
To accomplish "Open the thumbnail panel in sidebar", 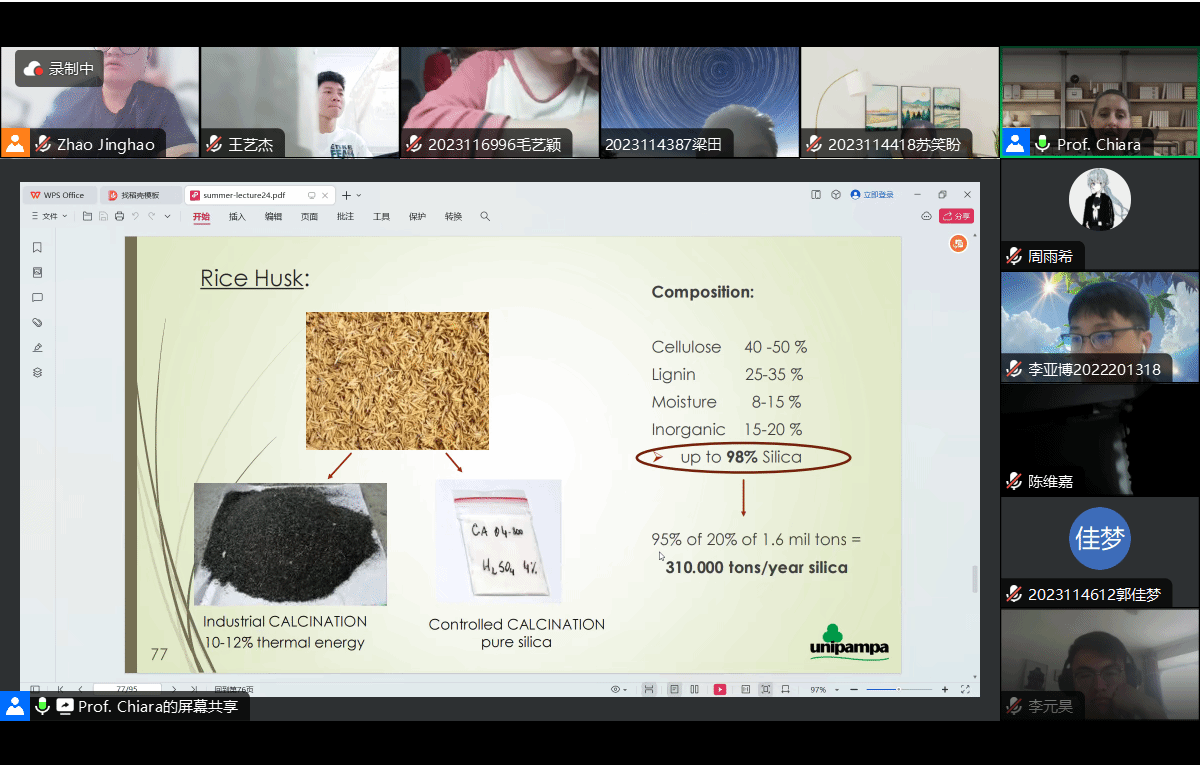I will click(x=37, y=272).
